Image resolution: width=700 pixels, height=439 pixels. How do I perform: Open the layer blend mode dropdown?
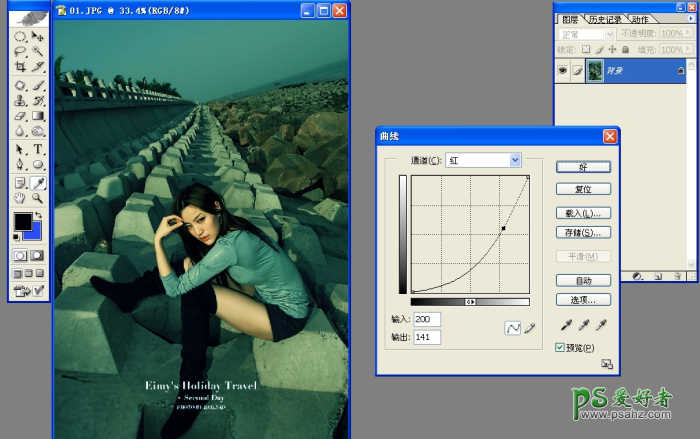pyautogui.click(x=586, y=34)
